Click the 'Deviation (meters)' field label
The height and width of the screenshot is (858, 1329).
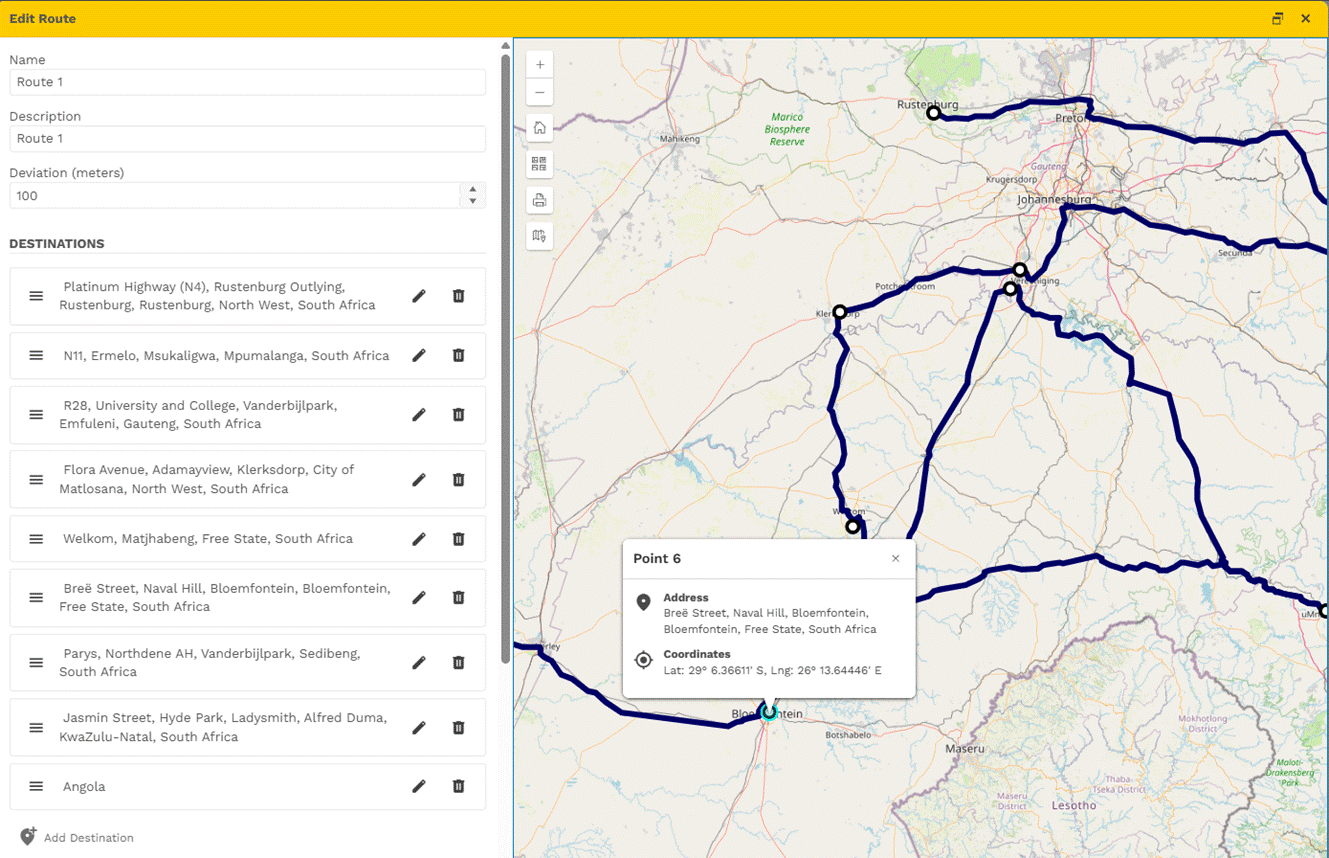[x=67, y=173]
